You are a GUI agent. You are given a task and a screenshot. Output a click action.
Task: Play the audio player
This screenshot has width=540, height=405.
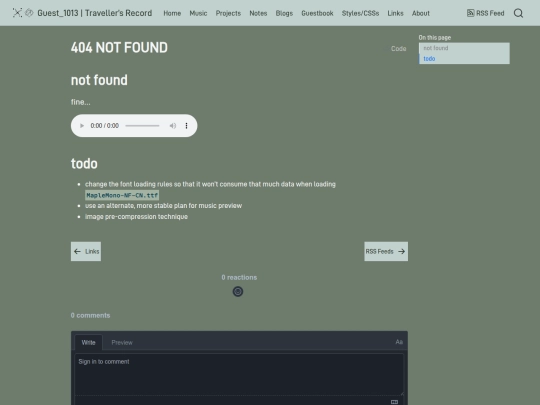click(82, 126)
